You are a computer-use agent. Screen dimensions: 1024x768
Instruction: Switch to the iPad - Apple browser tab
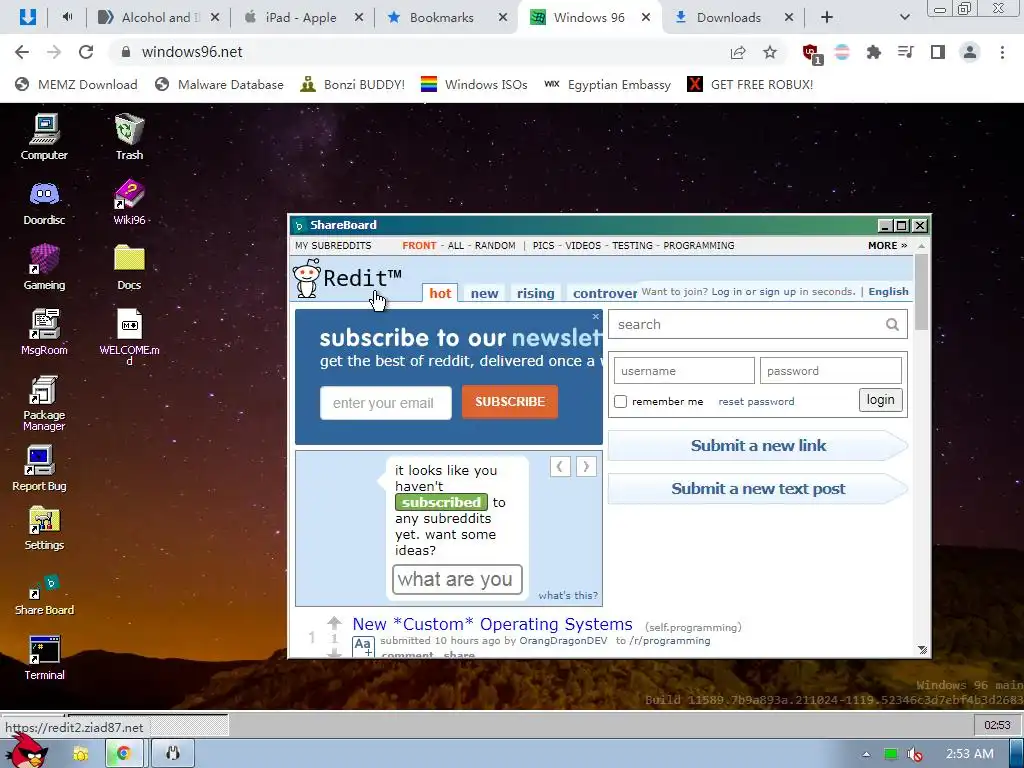click(302, 18)
